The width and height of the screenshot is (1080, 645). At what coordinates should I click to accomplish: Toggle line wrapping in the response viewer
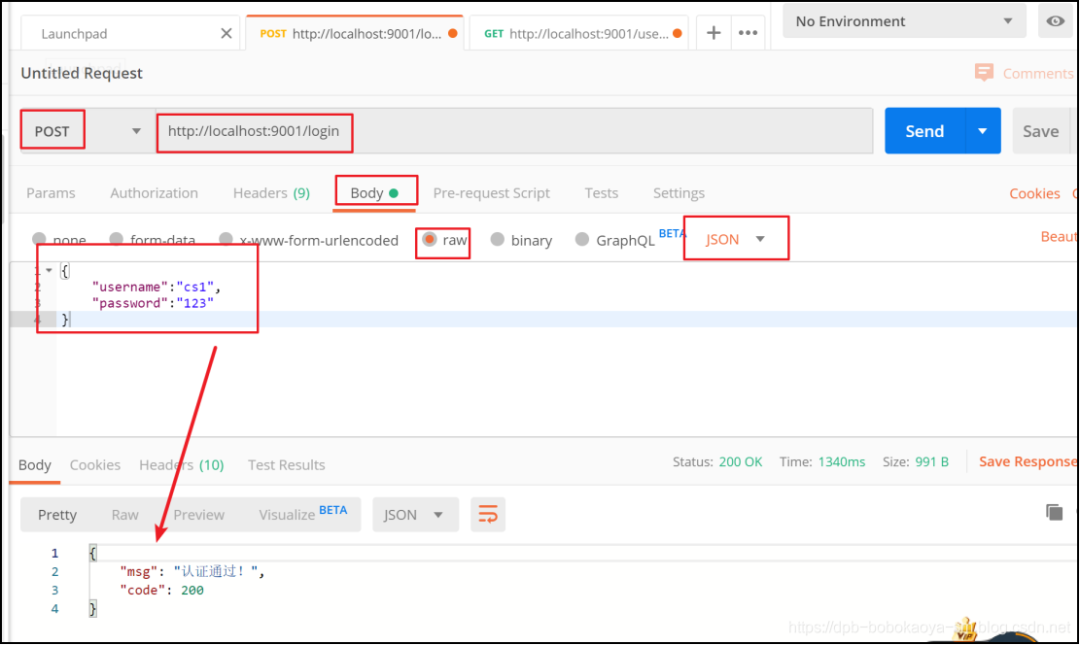[488, 513]
